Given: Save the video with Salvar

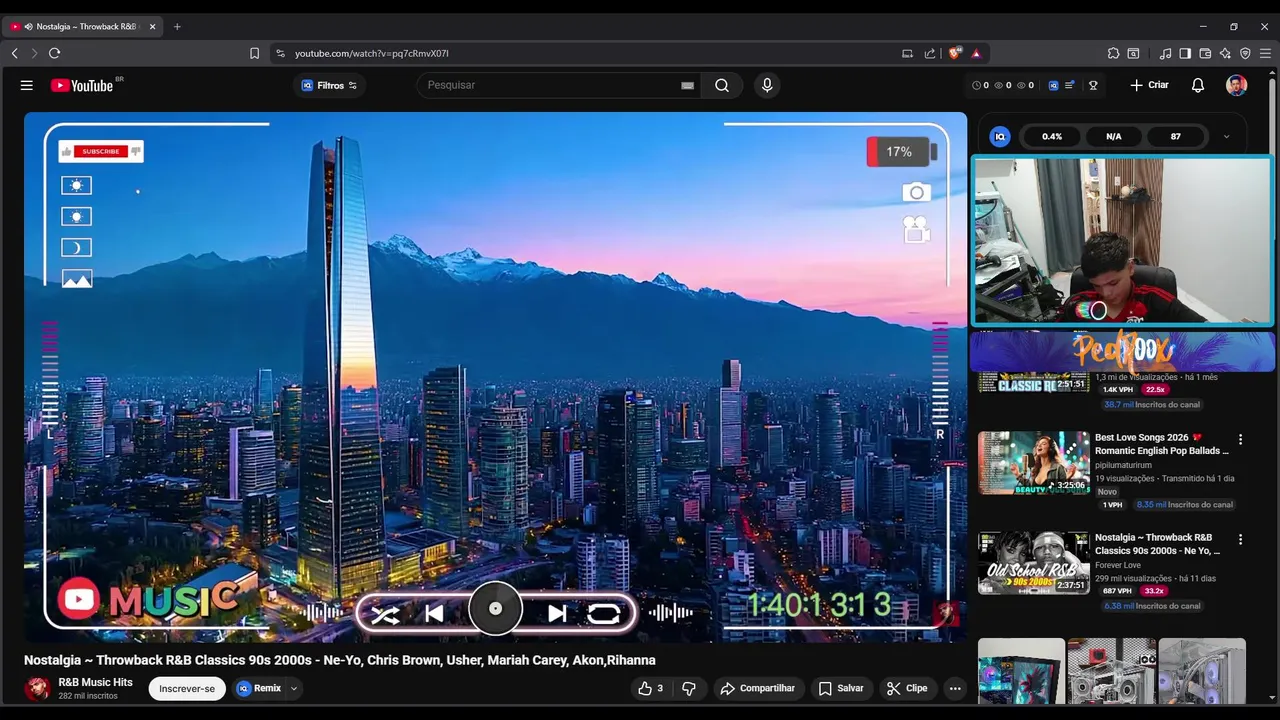Looking at the screenshot, I should pyautogui.click(x=841, y=688).
